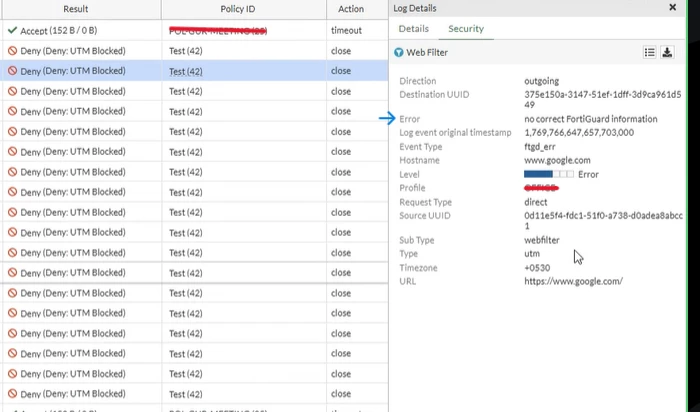Select the Security tab

pyautogui.click(x=466, y=29)
